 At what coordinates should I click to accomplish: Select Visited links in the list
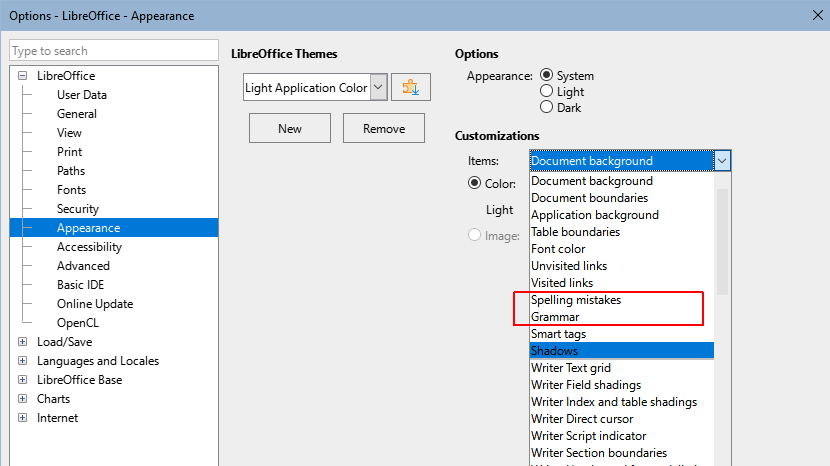(x=622, y=282)
